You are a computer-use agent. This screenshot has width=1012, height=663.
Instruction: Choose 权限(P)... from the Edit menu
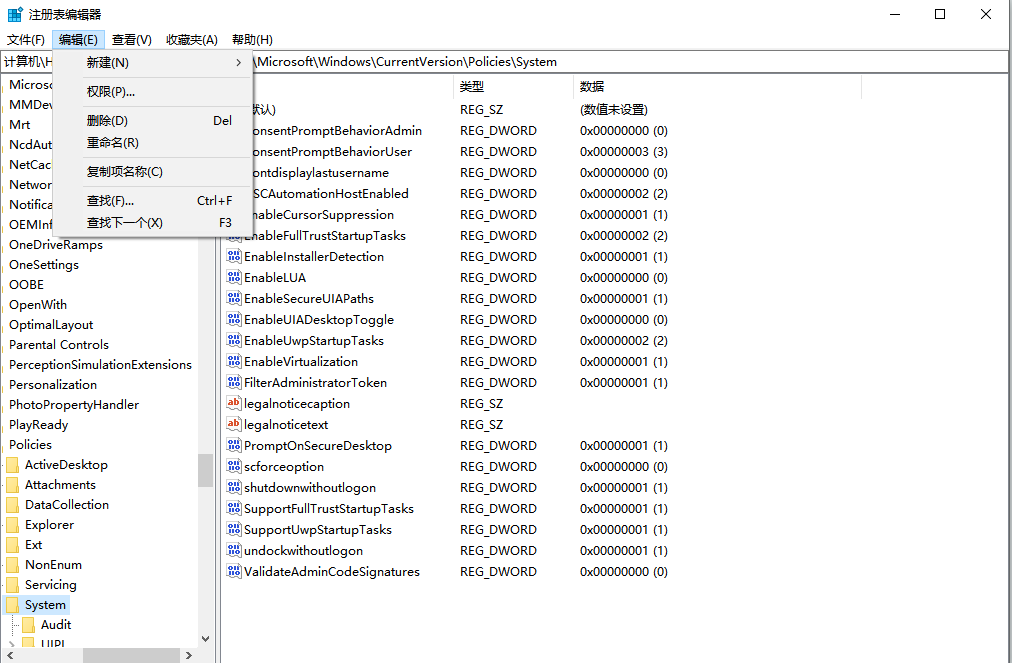click(152, 92)
